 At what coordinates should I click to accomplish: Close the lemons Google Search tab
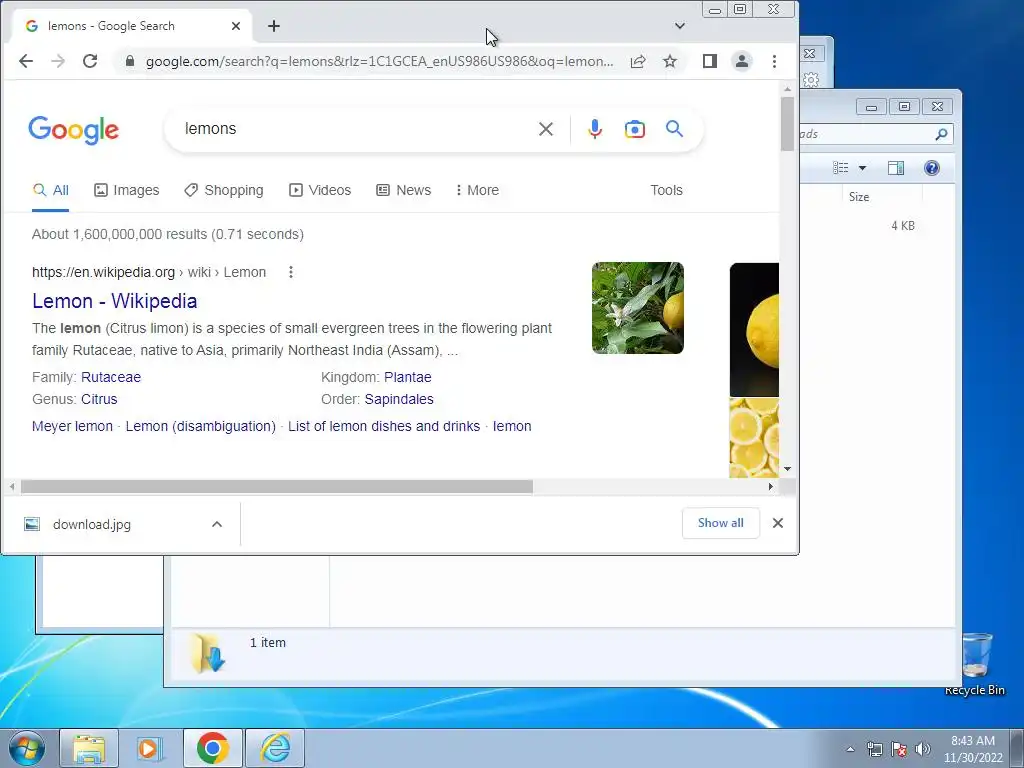tap(236, 26)
